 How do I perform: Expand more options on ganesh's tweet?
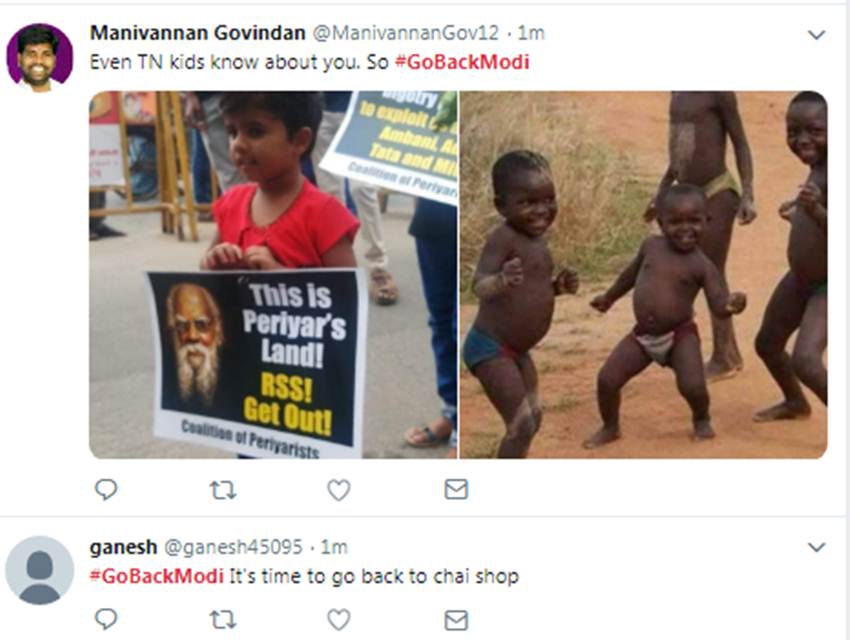tap(816, 547)
